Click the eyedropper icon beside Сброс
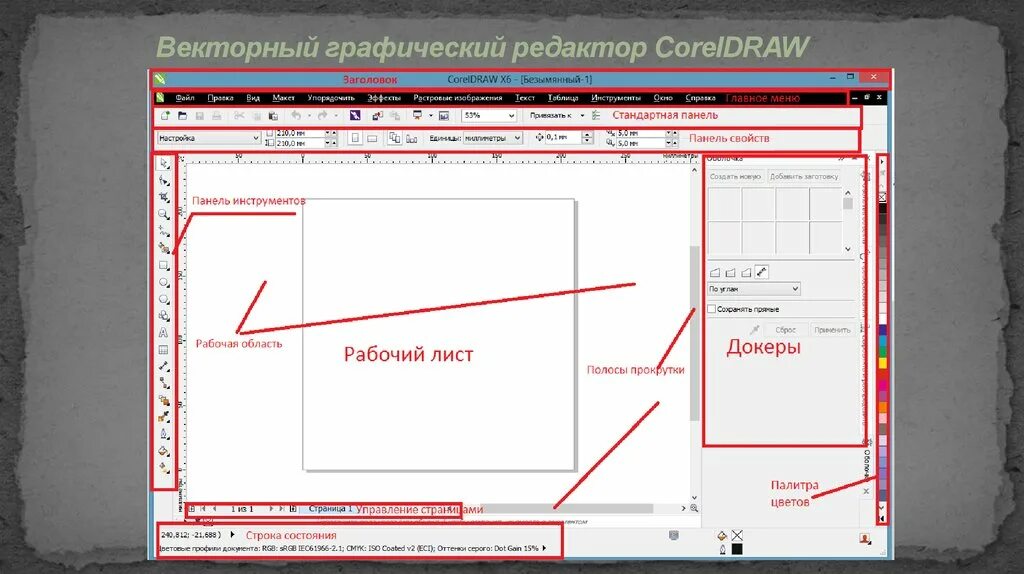This screenshot has height=574, width=1024. point(755,330)
